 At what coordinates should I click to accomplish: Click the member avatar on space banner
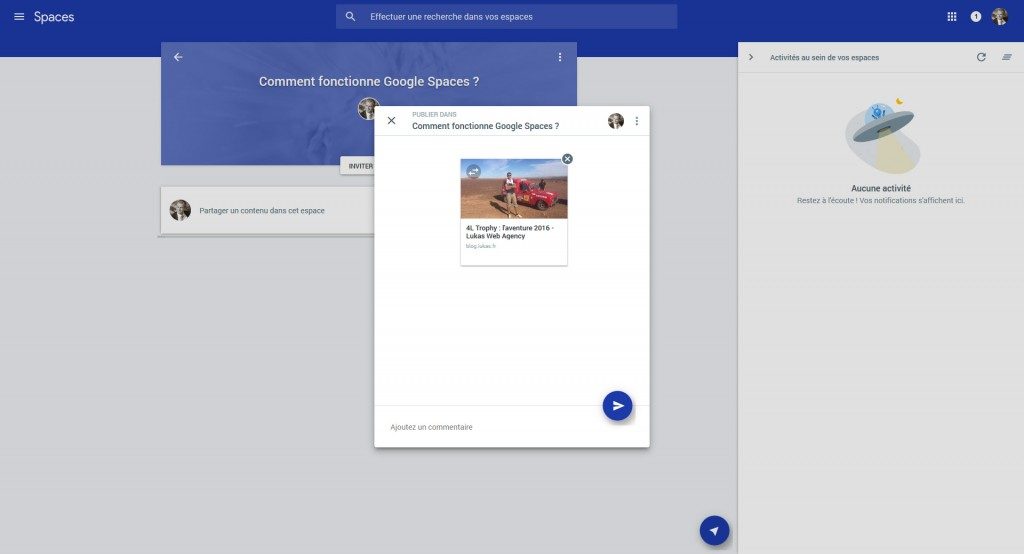coord(368,108)
